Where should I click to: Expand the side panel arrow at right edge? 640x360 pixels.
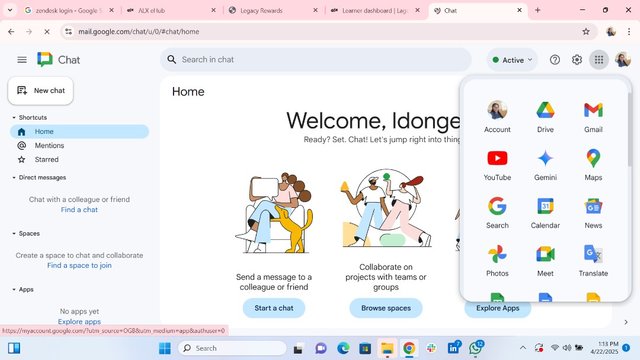626,322
